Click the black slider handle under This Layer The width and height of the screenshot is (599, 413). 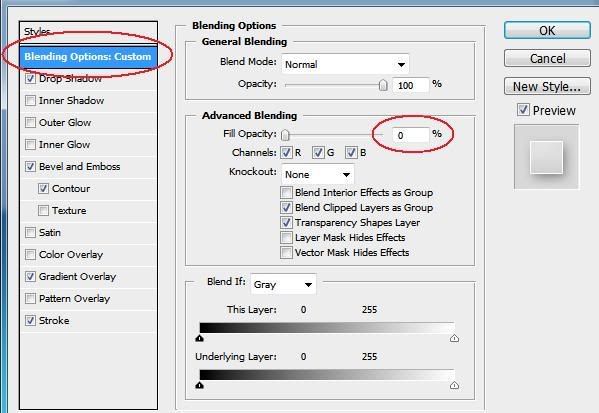click(x=199, y=338)
